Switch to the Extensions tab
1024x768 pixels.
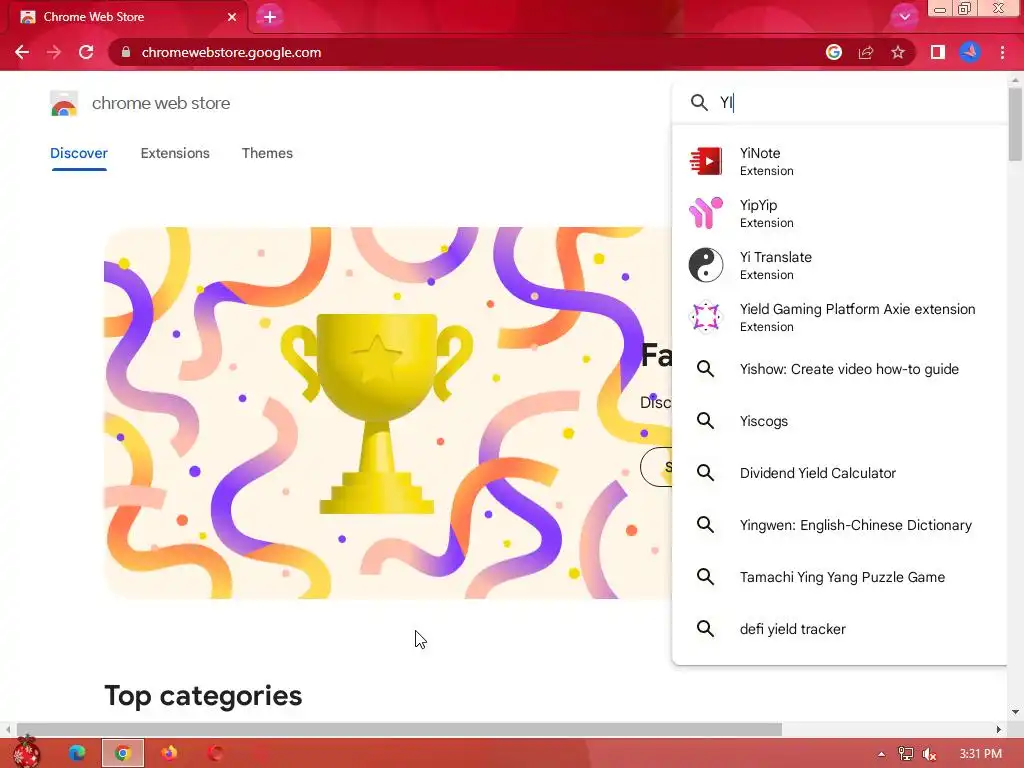(175, 153)
